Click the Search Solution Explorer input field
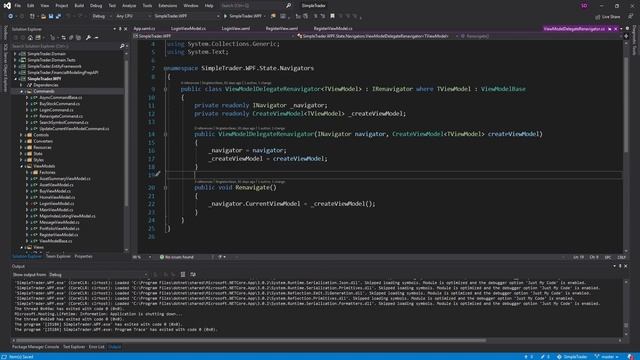The height and width of the screenshot is (360, 640). tap(65, 46)
